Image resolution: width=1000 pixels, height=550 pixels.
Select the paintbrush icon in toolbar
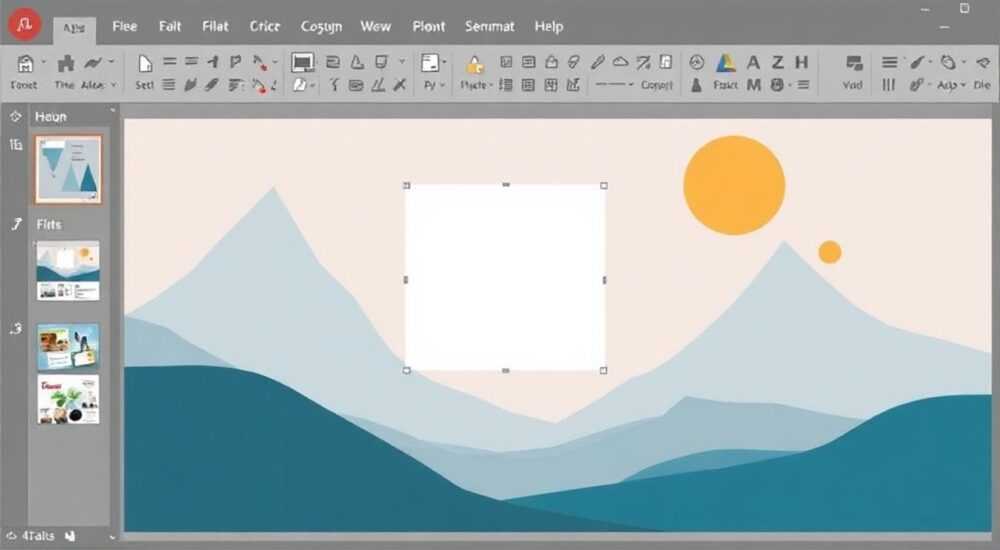918,62
